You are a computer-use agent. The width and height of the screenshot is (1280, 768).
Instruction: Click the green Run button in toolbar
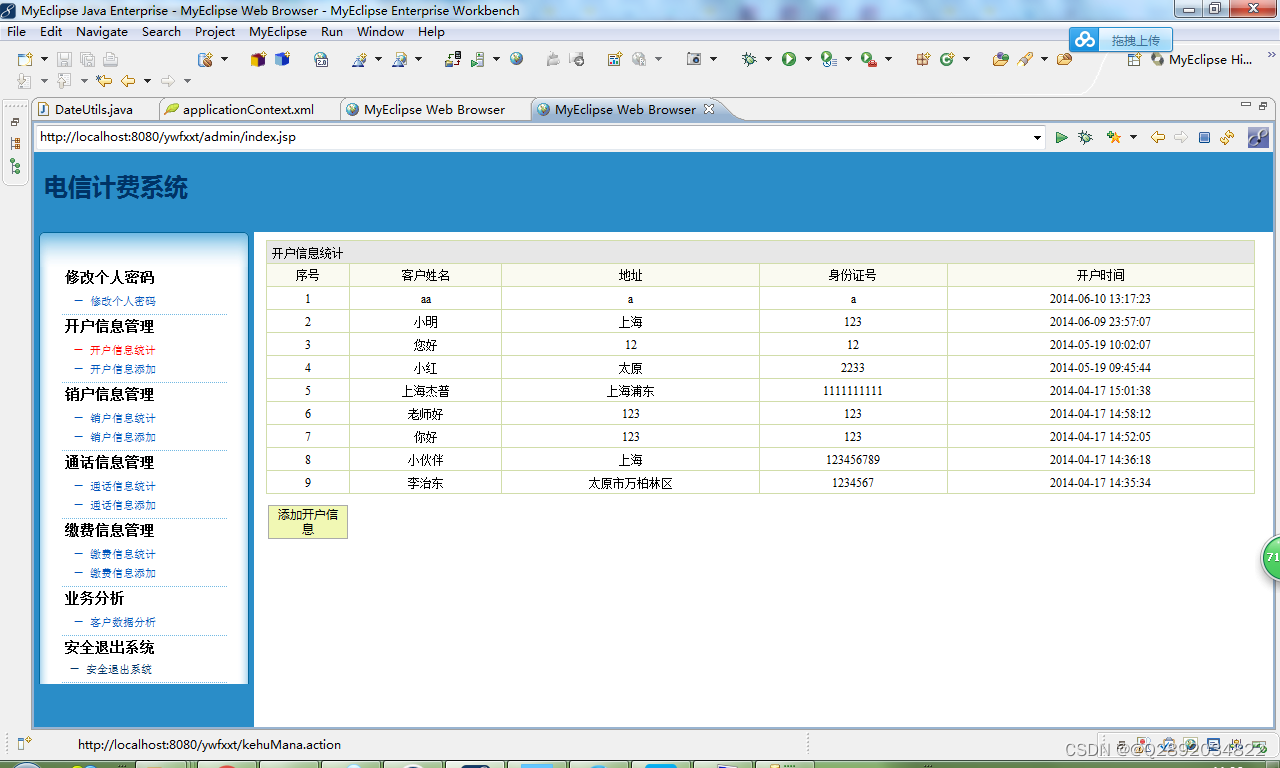coord(789,60)
